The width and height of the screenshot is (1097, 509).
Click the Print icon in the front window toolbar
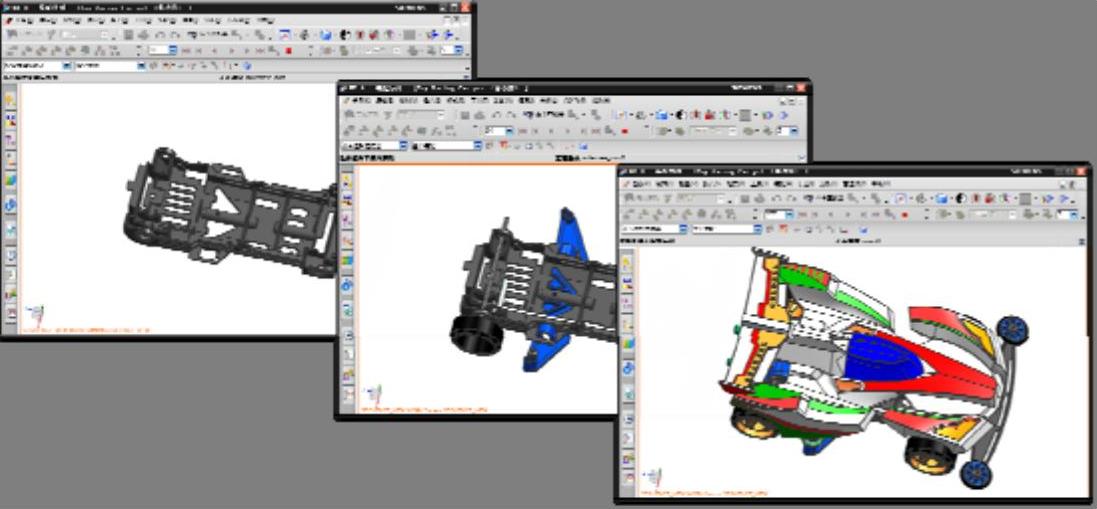pyautogui.click(x=759, y=199)
